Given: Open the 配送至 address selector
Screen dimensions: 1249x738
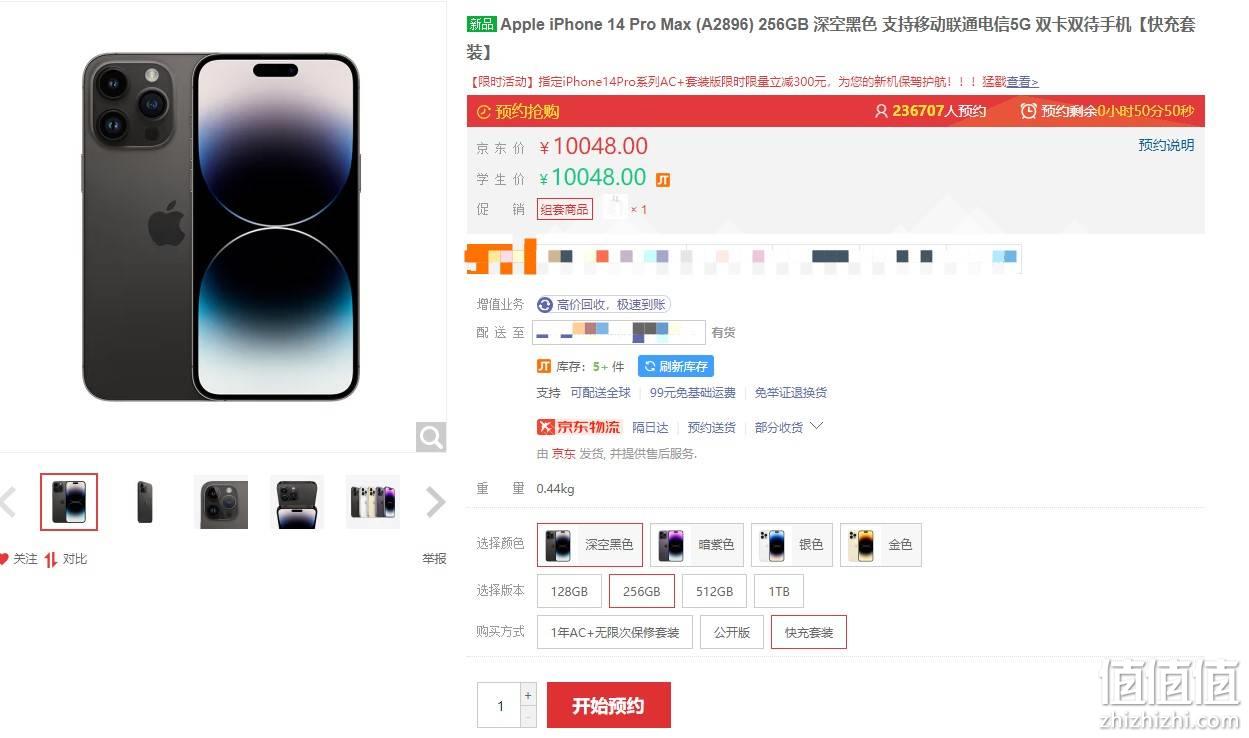Looking at the screenshot, I should click(619, 332).
